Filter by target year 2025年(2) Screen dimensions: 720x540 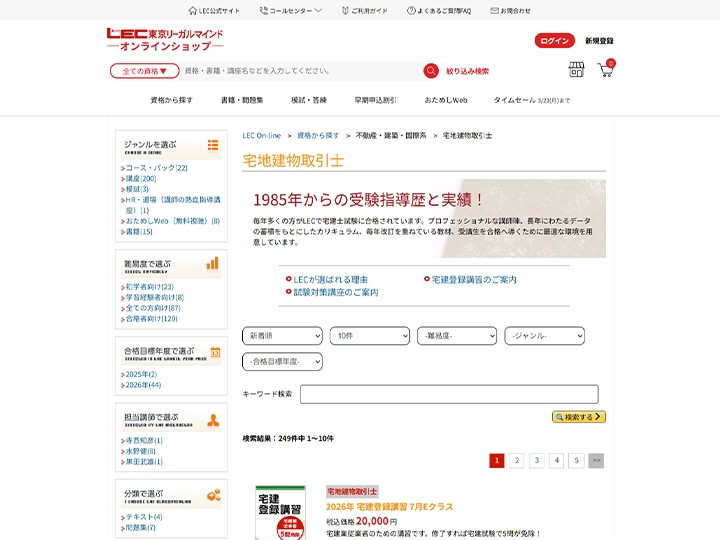141,374
